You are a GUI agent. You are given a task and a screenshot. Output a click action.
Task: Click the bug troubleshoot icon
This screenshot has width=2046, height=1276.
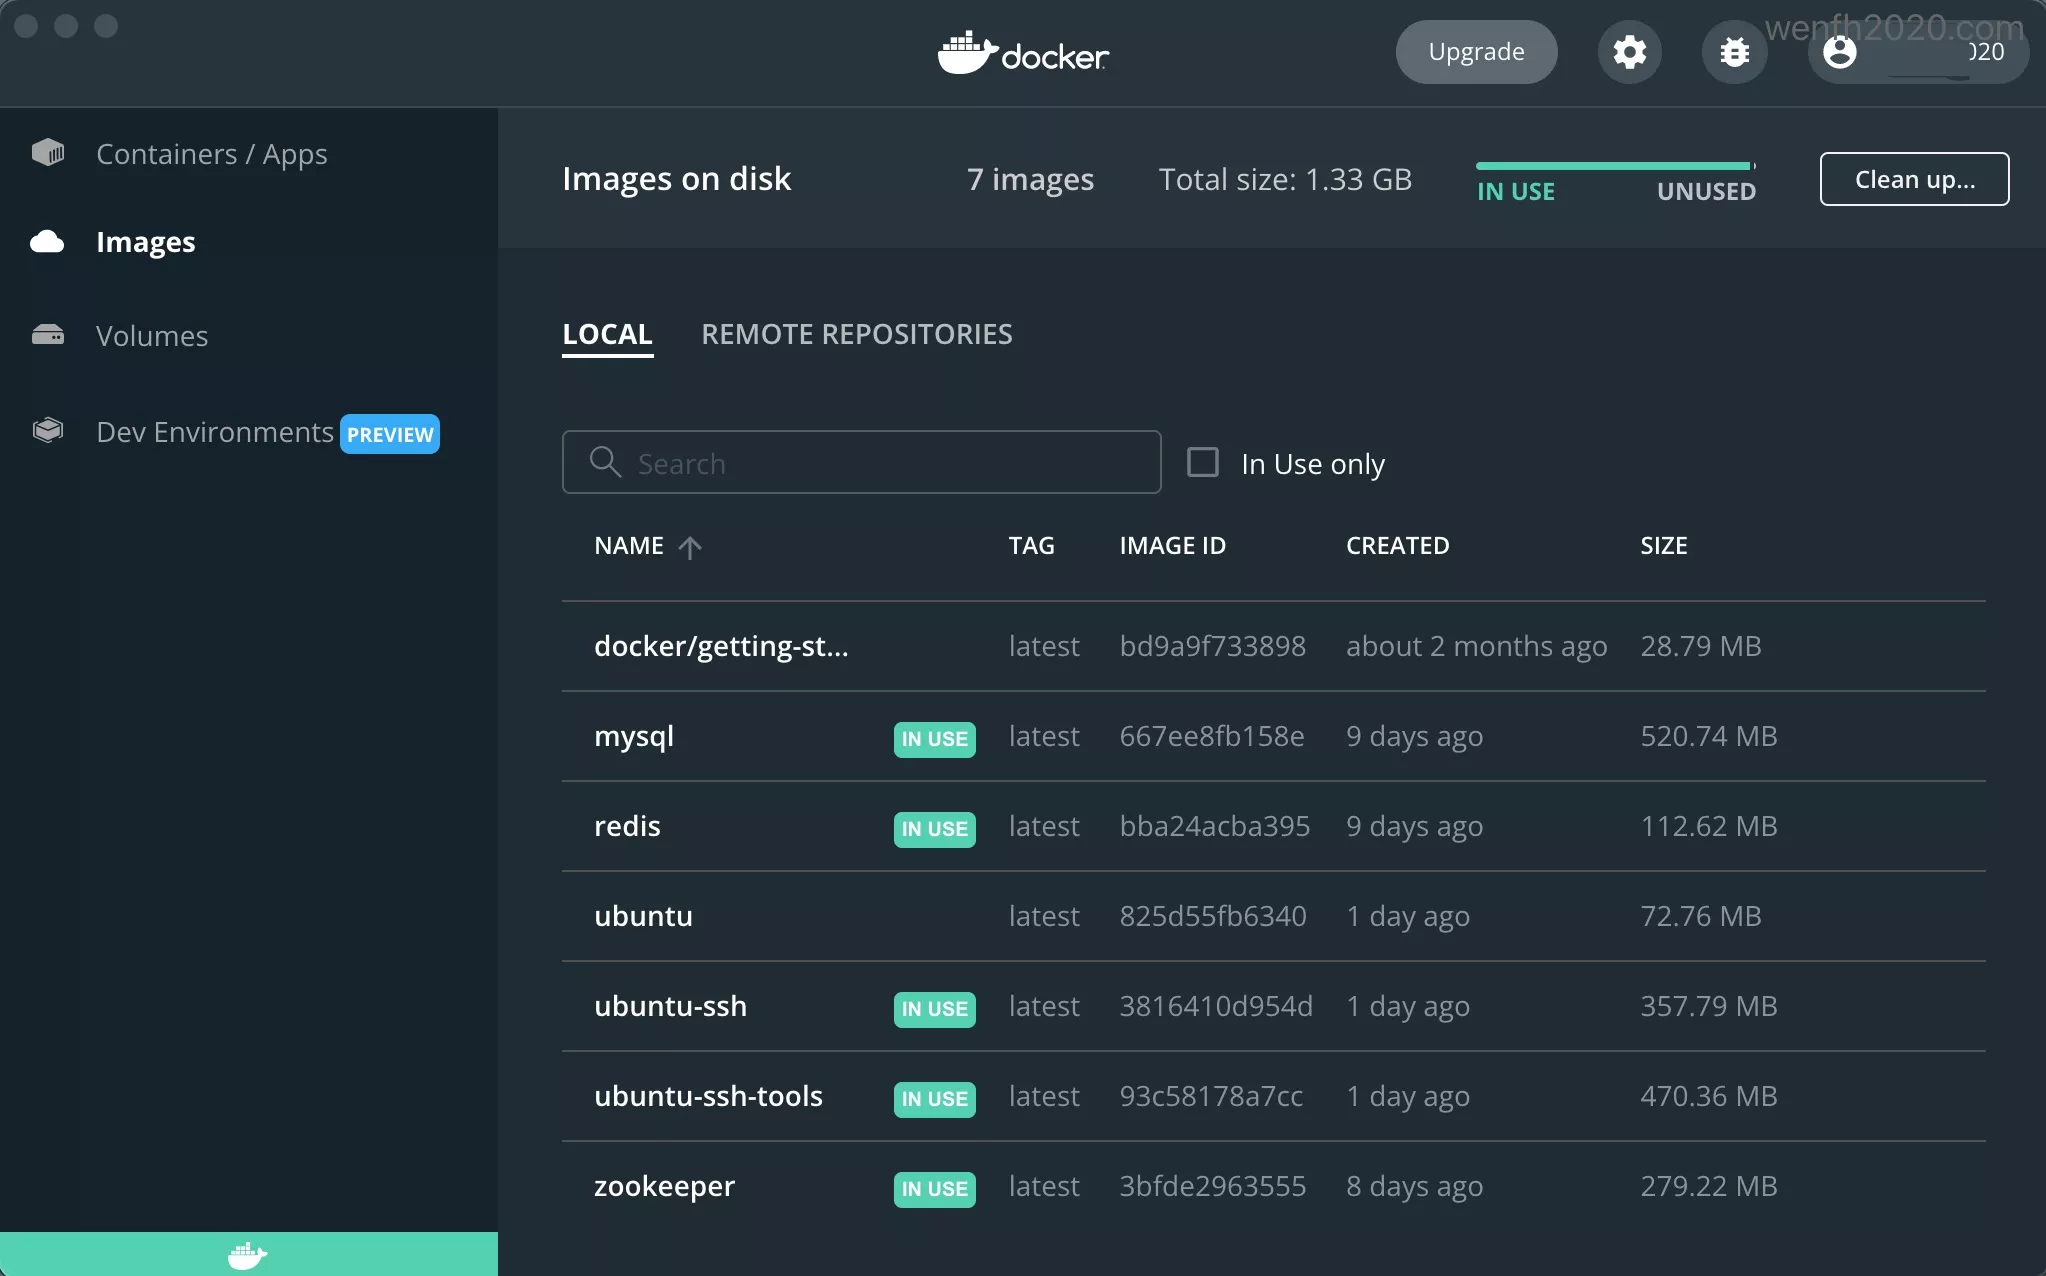[x=1734, y=52]
